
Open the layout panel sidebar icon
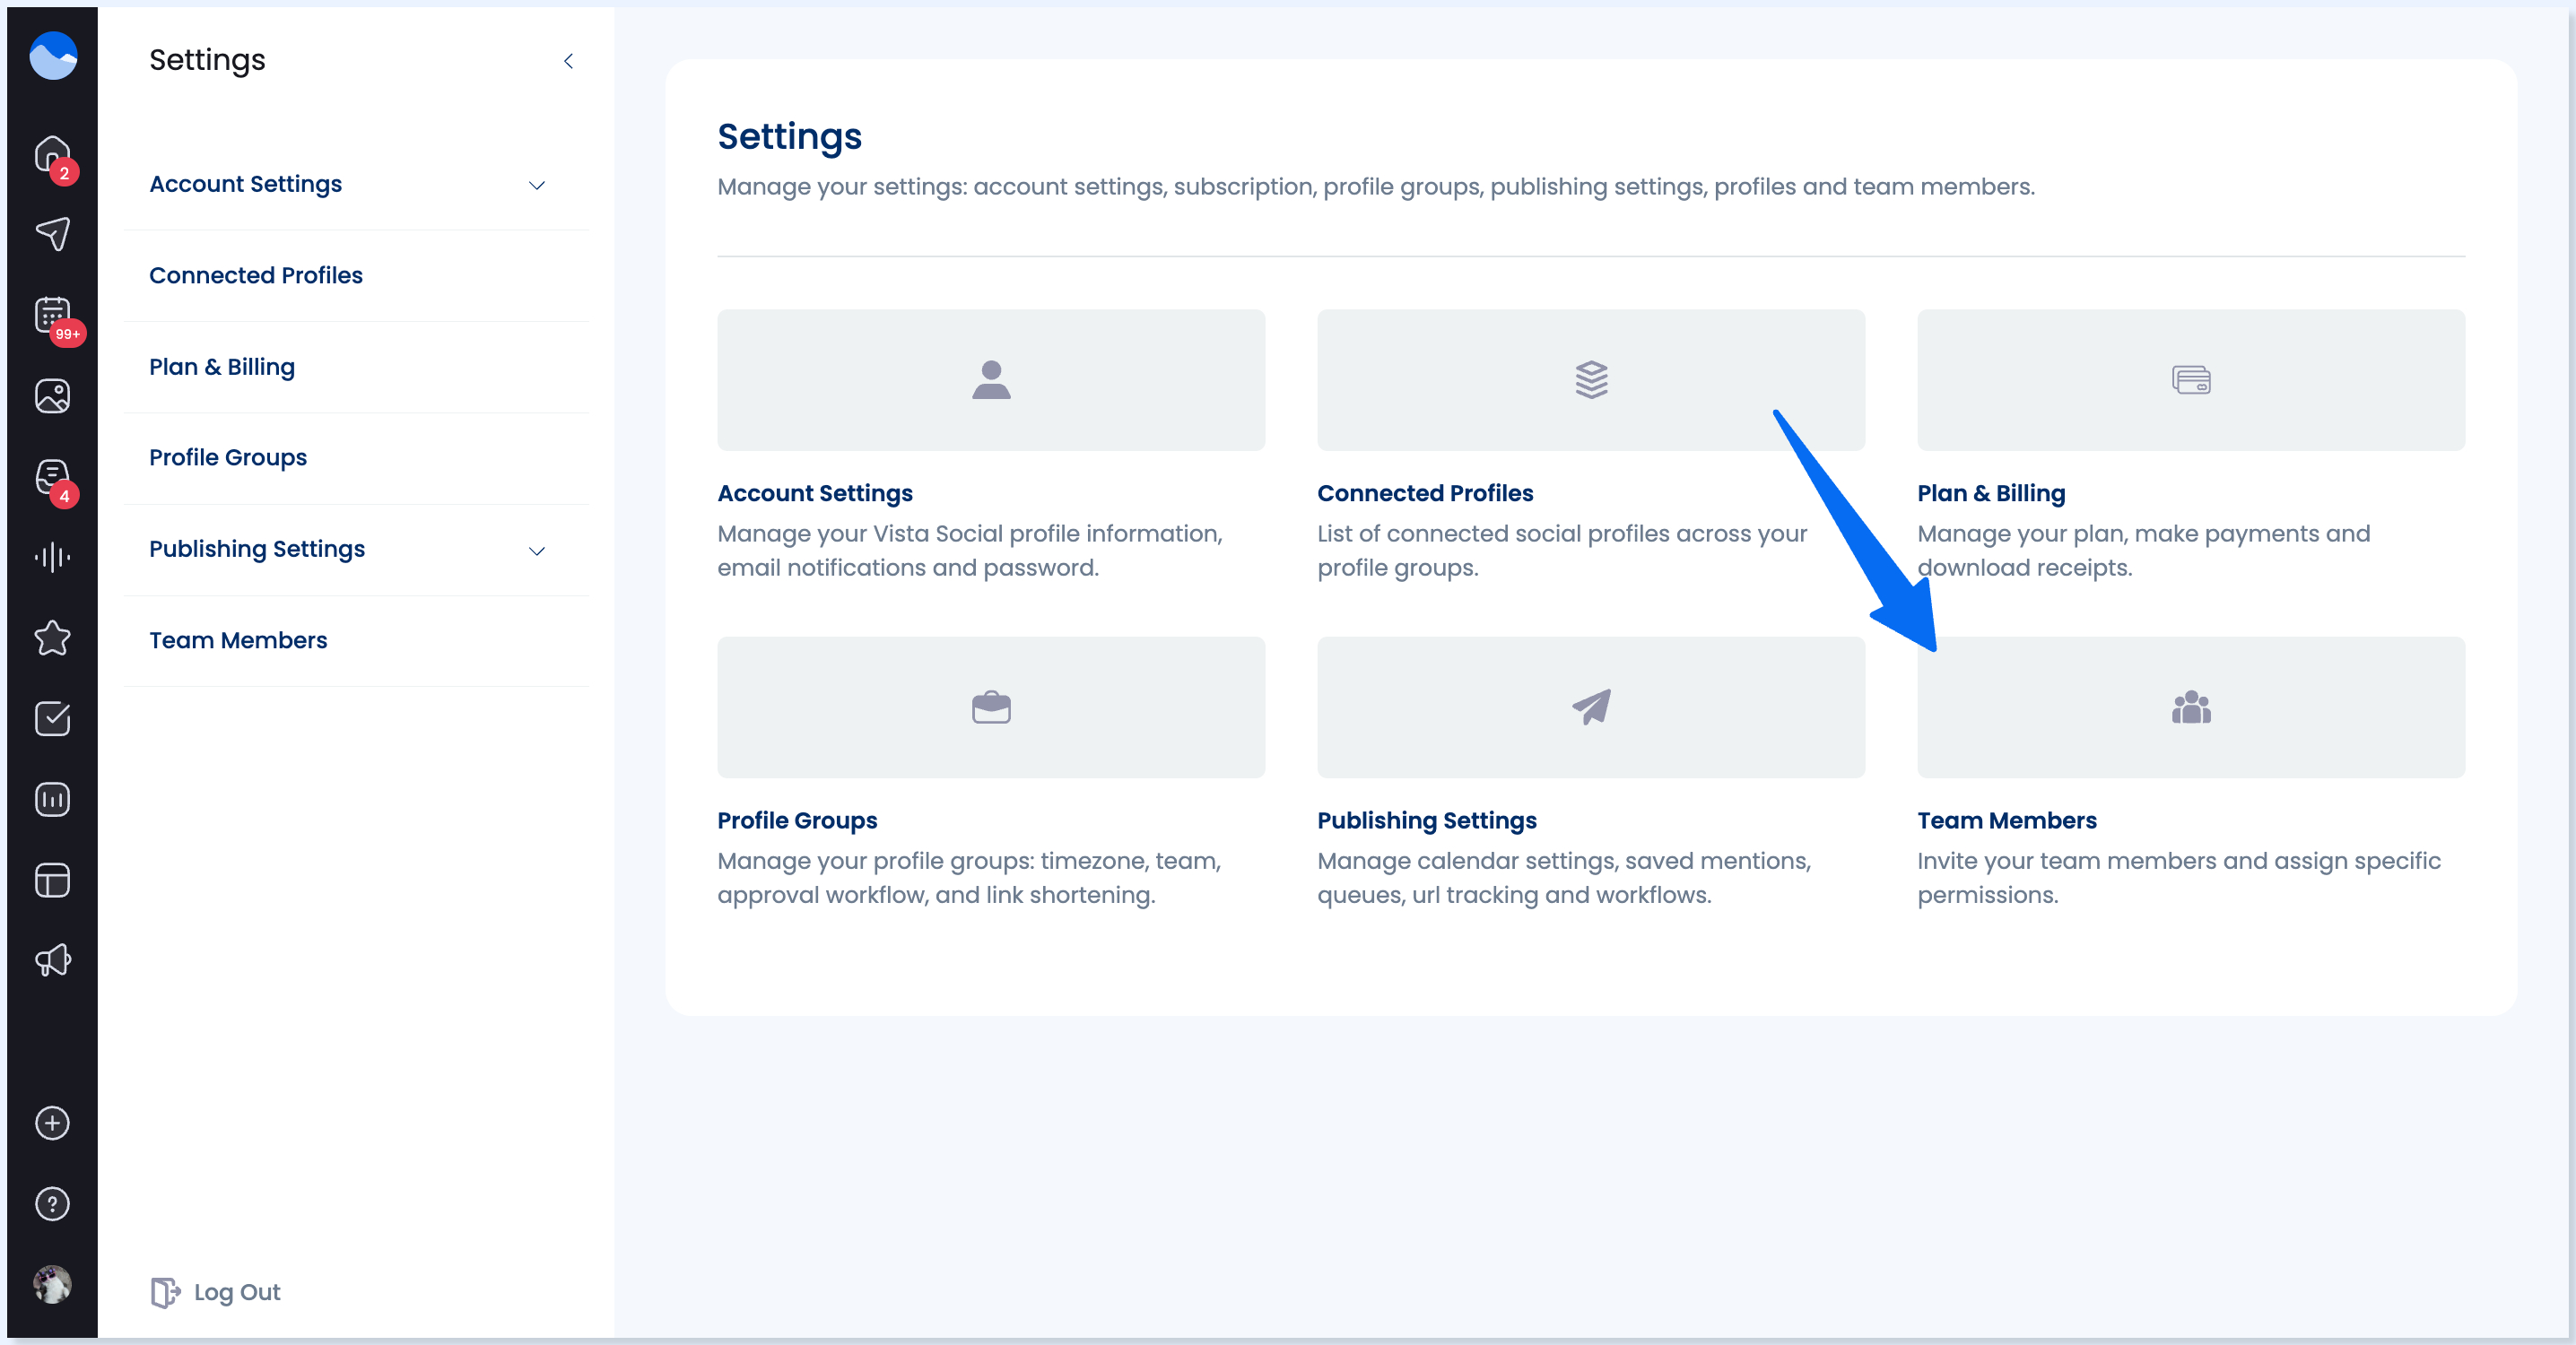53,881
